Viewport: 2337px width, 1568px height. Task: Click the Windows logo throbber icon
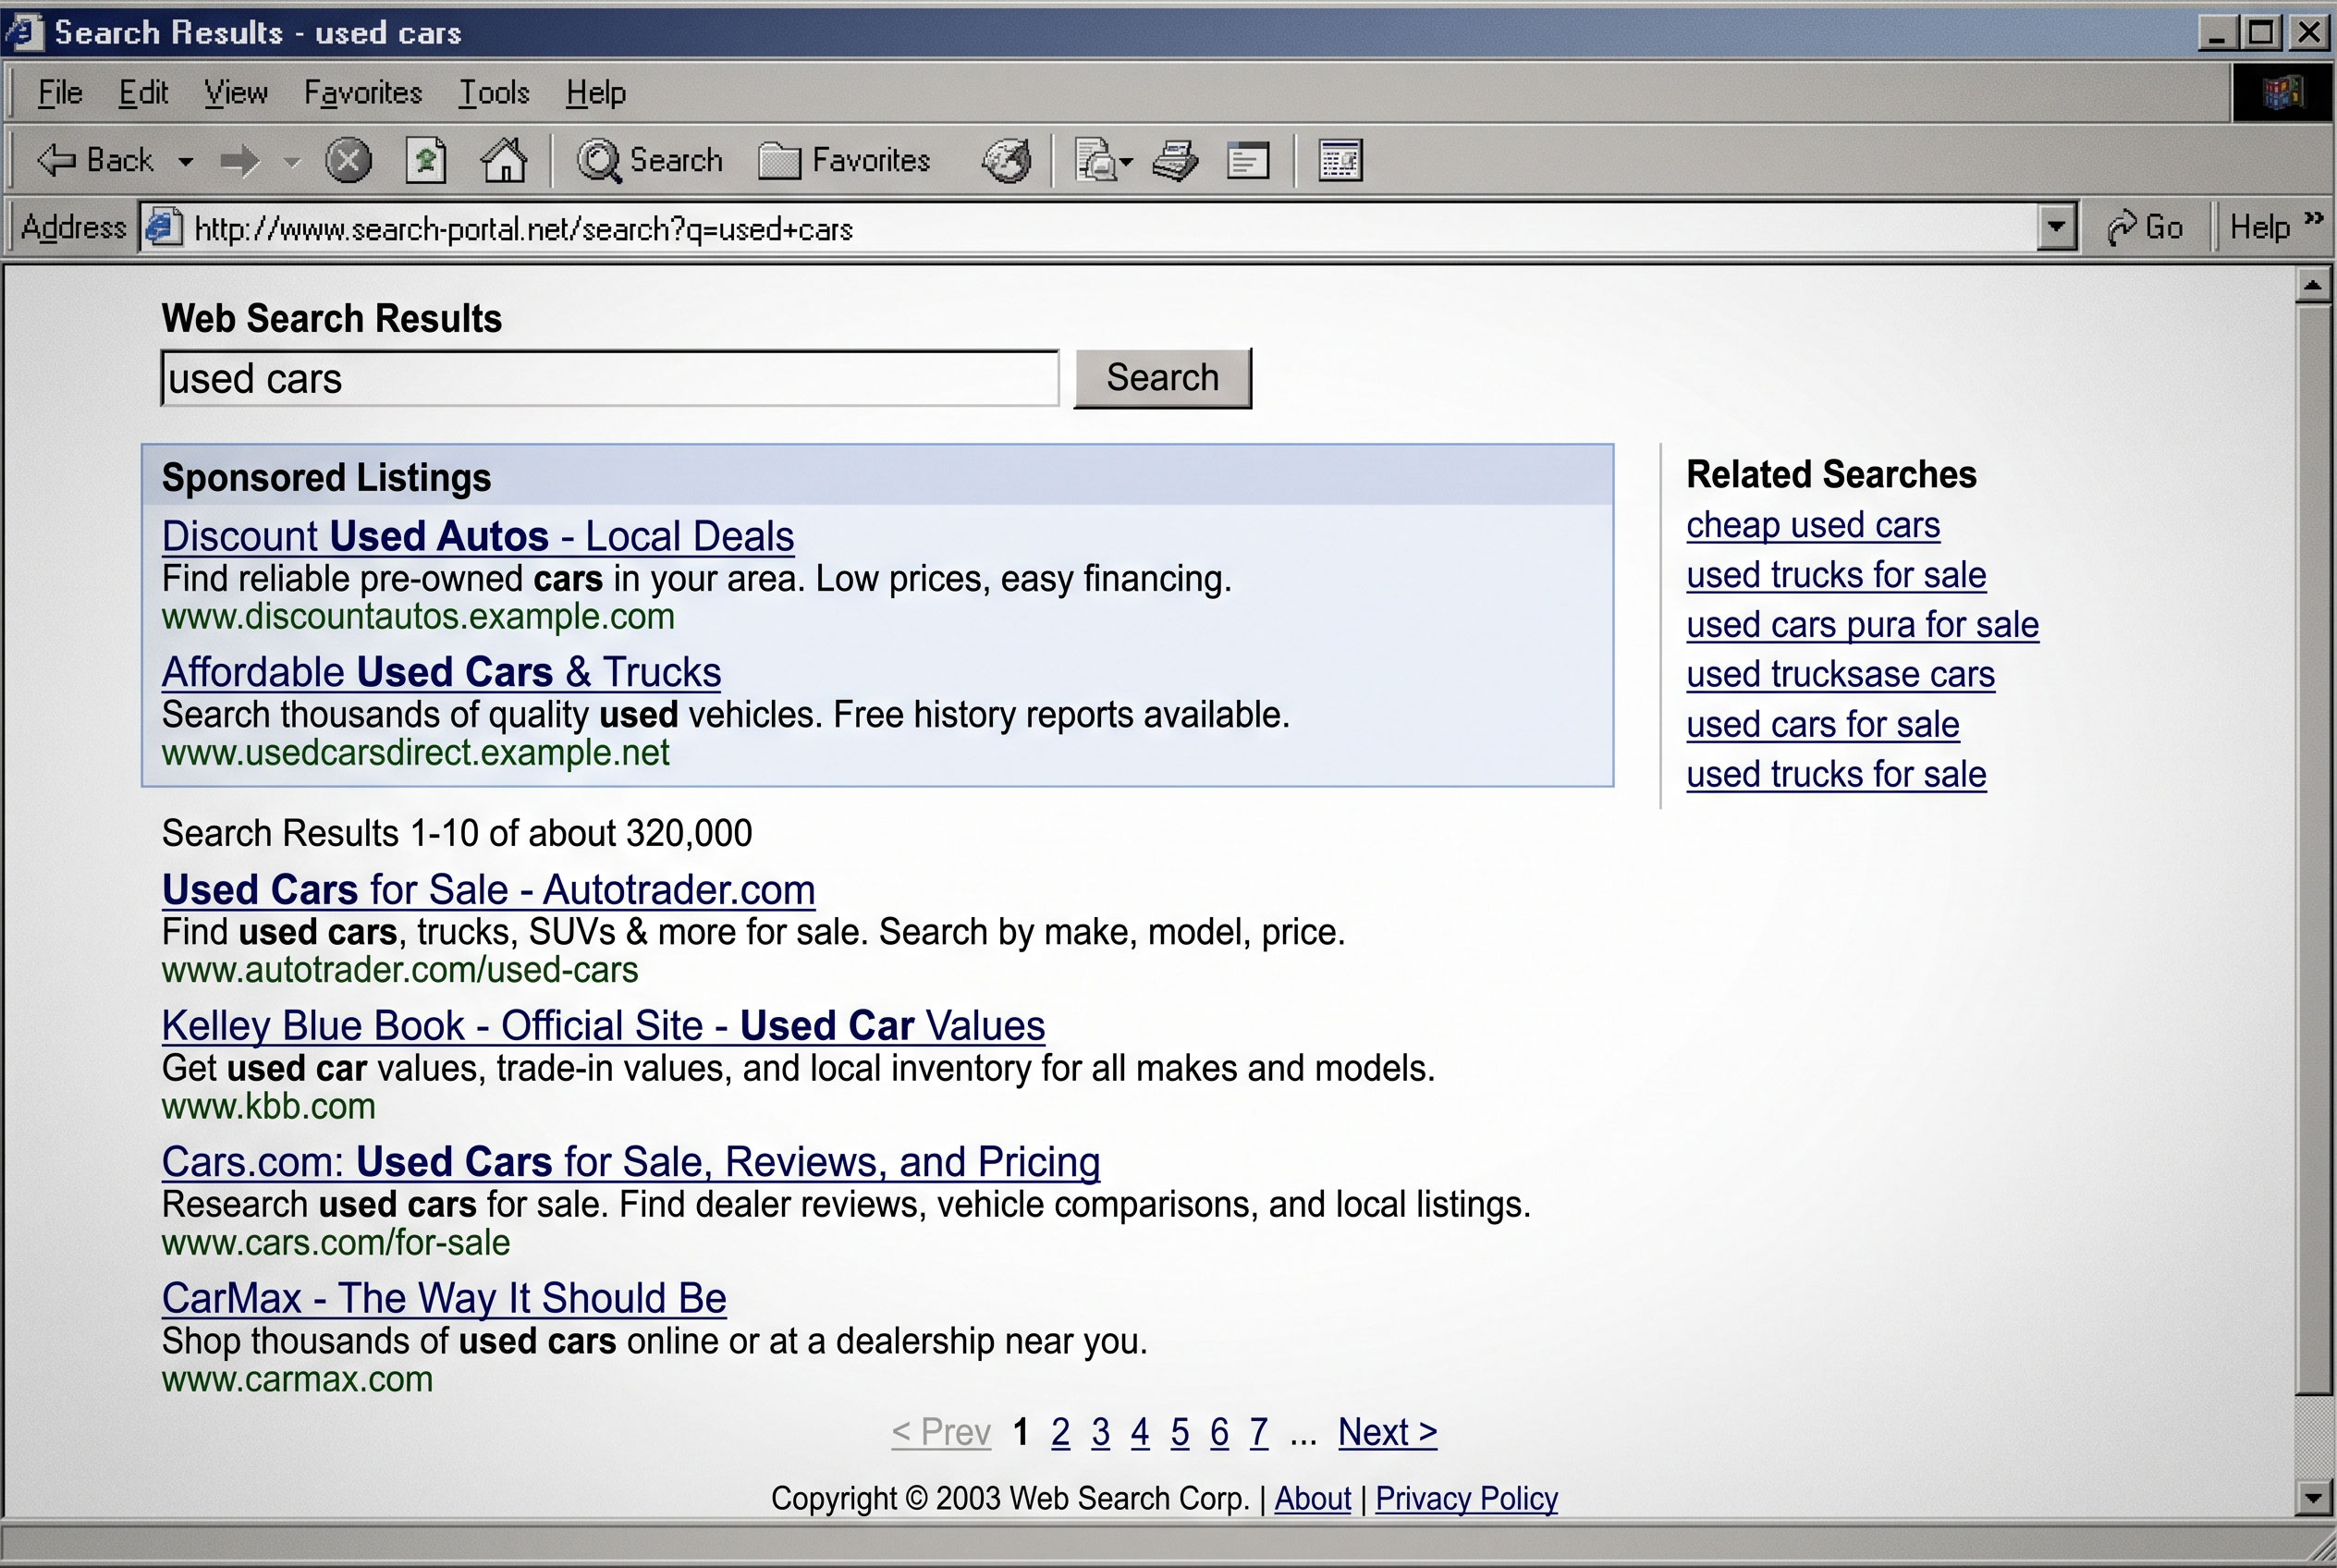click(2283, 93)
